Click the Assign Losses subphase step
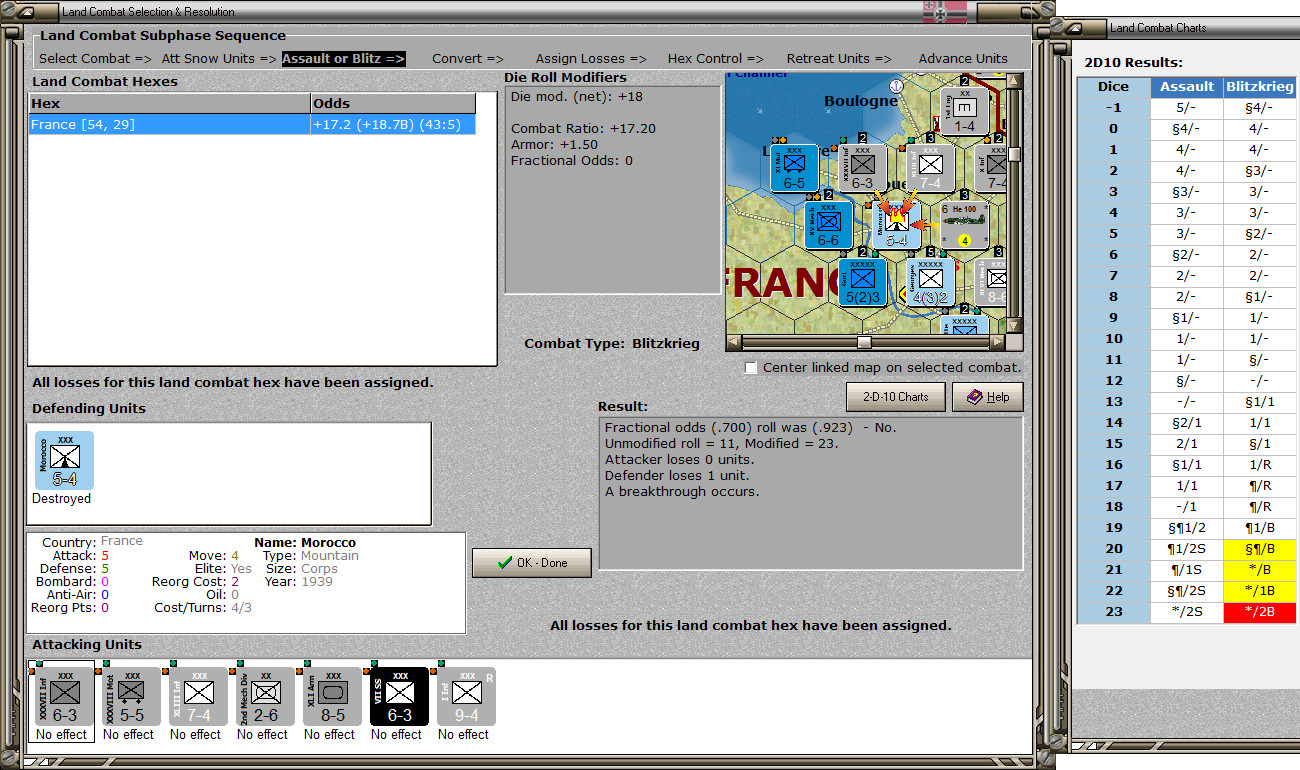 (x=591, y=59)
